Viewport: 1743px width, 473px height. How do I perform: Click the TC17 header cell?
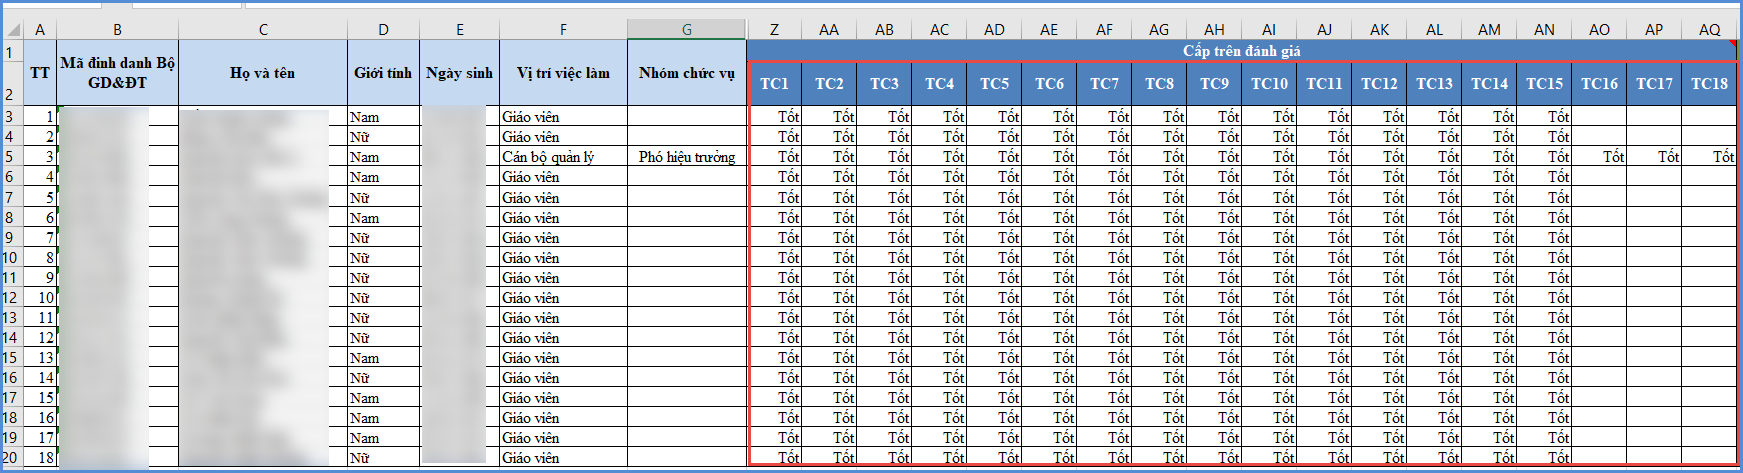(1654, 84)
